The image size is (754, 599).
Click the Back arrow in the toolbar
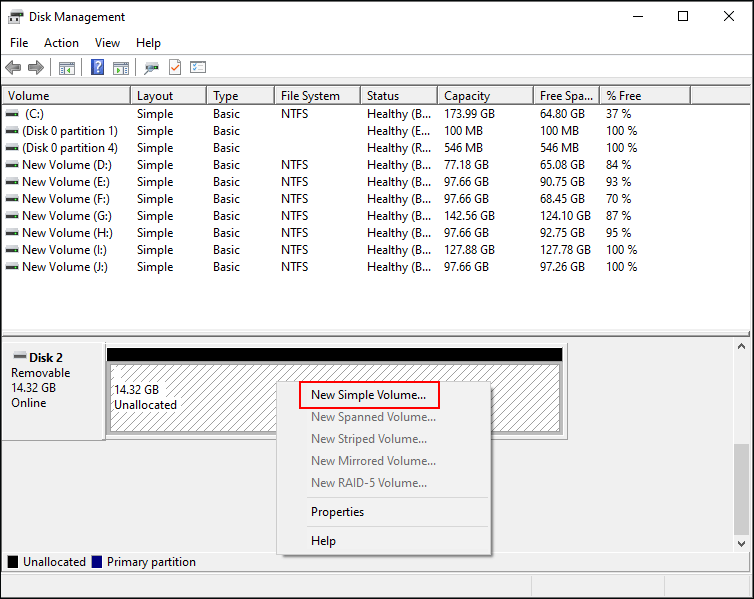13,68
